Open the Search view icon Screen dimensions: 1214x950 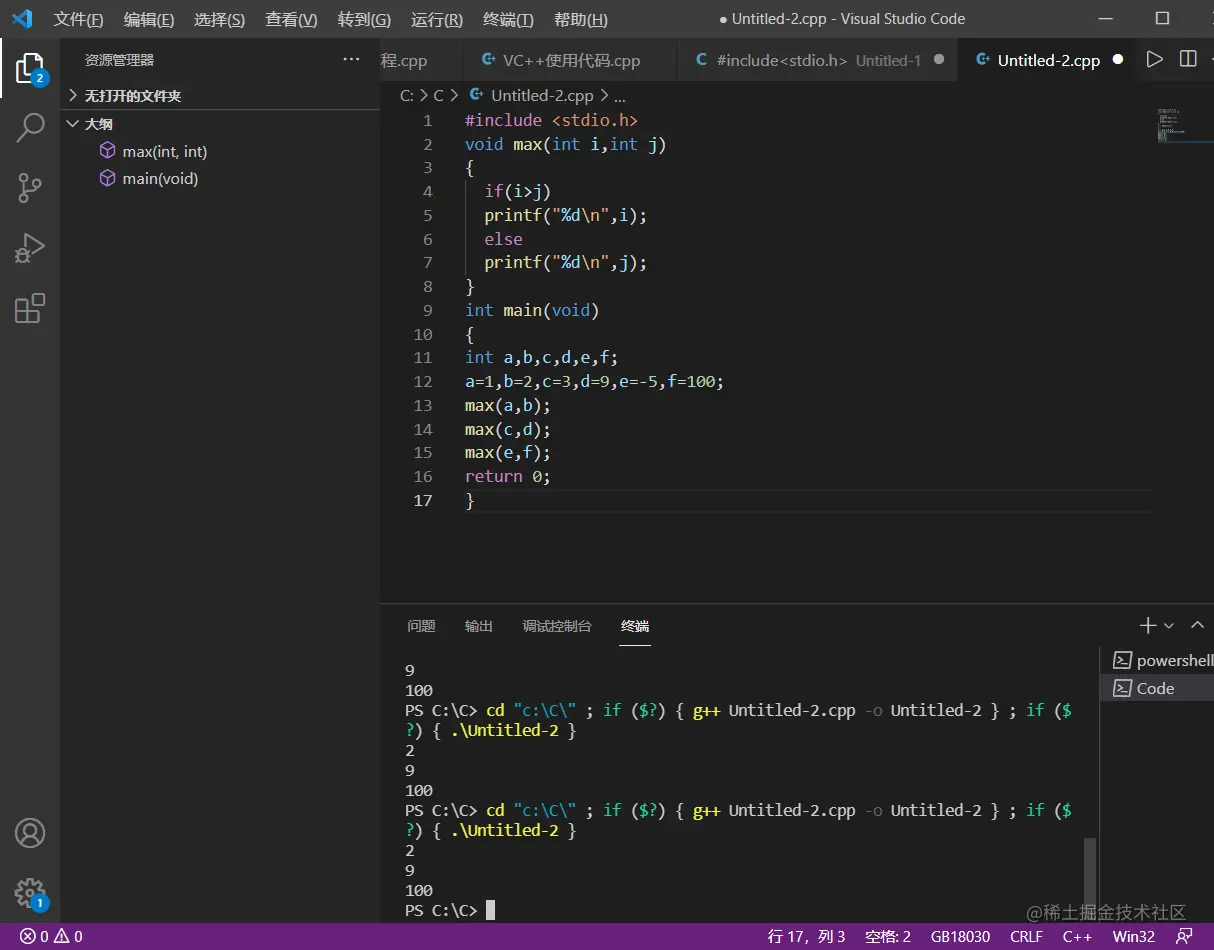30,127
